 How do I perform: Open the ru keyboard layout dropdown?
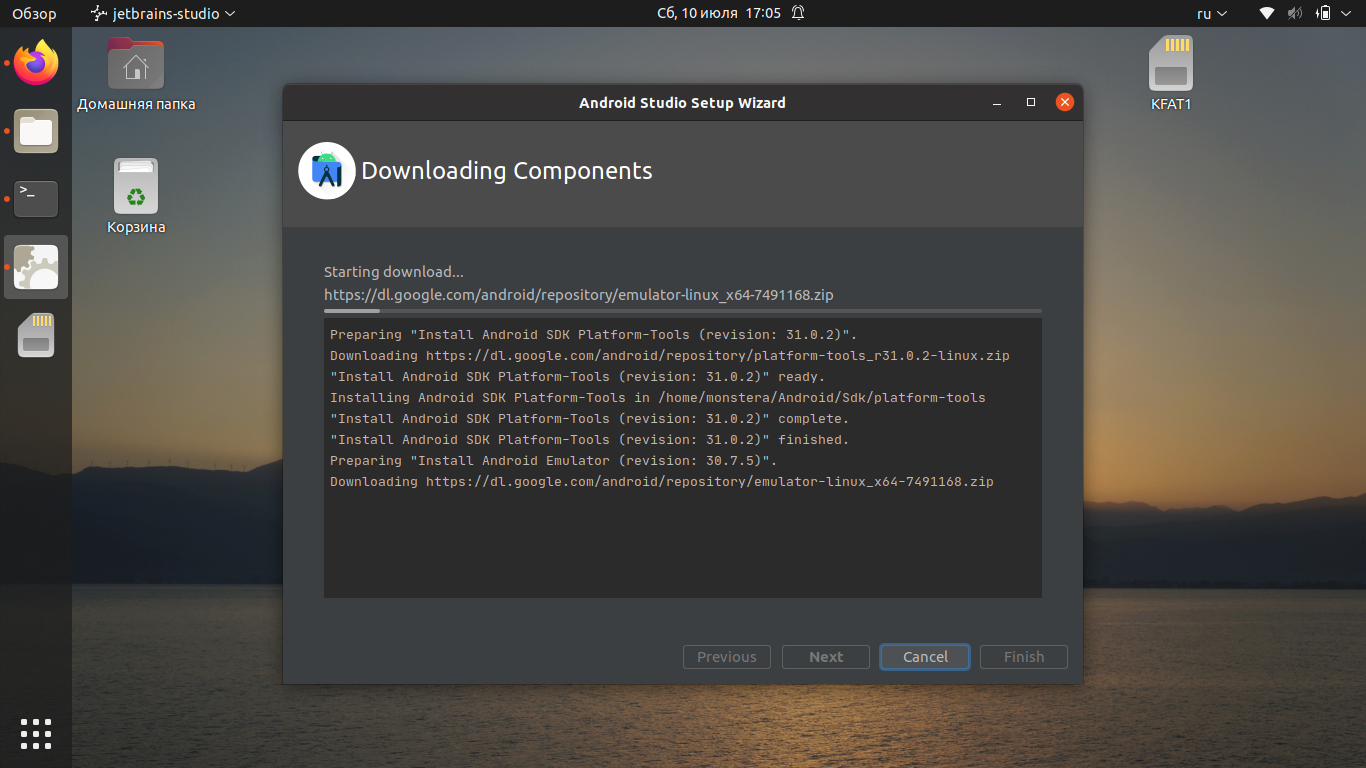coord(1212,14)
